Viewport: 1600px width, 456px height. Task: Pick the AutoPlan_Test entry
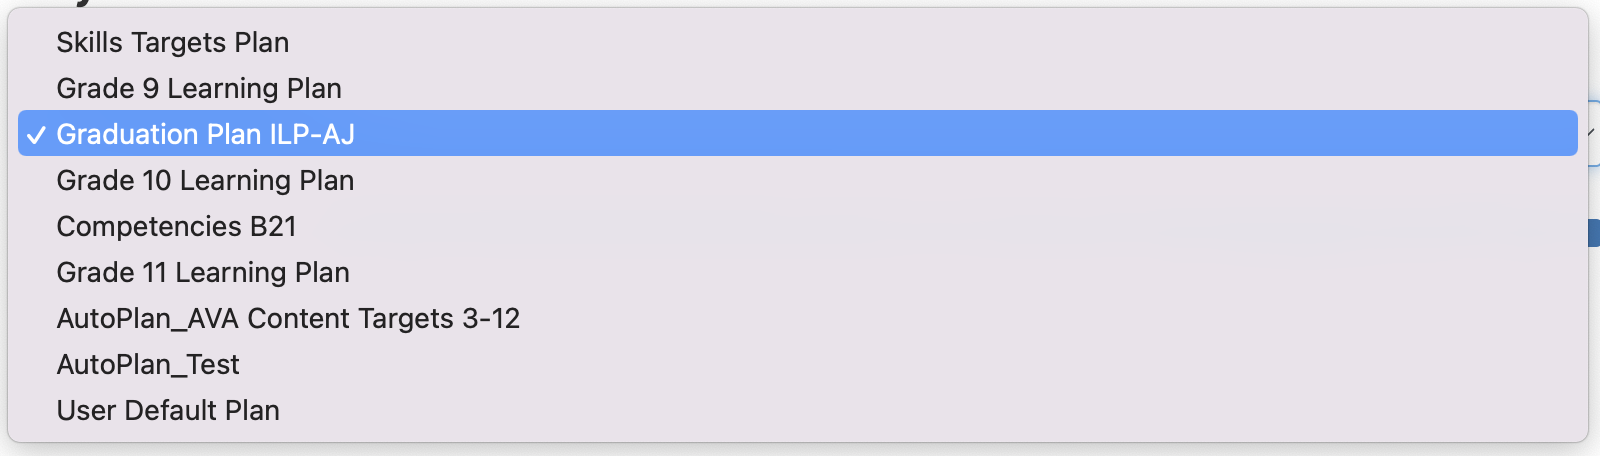point(148,364)
